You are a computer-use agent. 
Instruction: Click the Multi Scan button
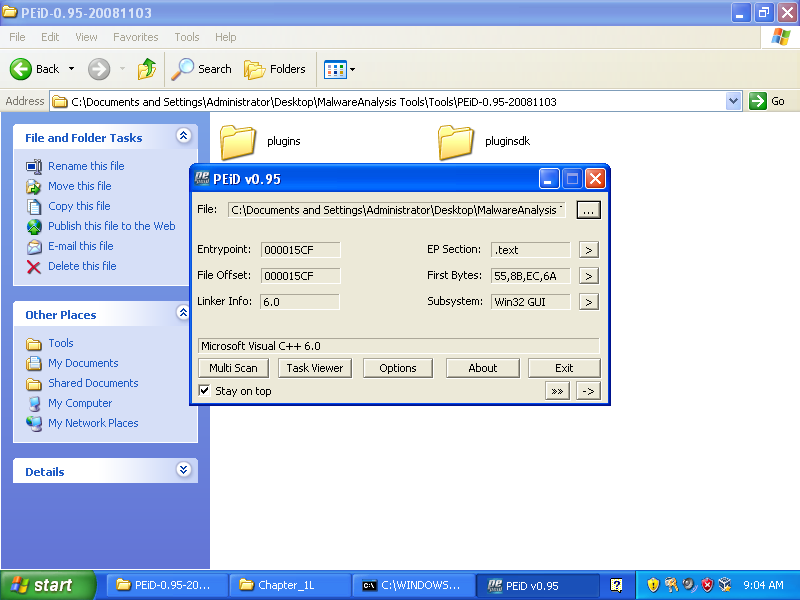point(233,368)
